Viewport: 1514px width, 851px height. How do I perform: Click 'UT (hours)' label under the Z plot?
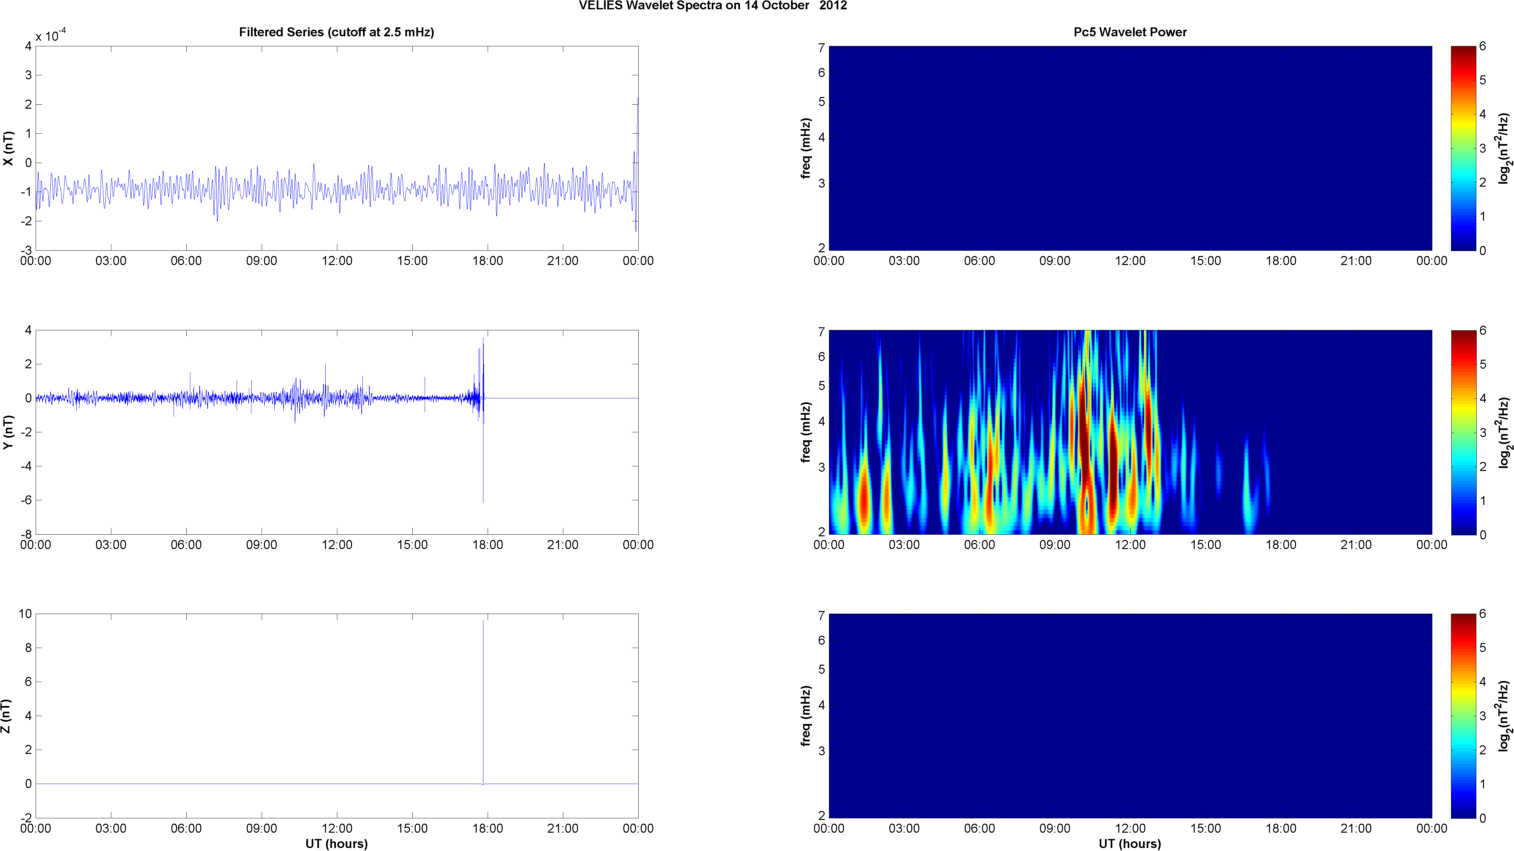coord(336,844)
